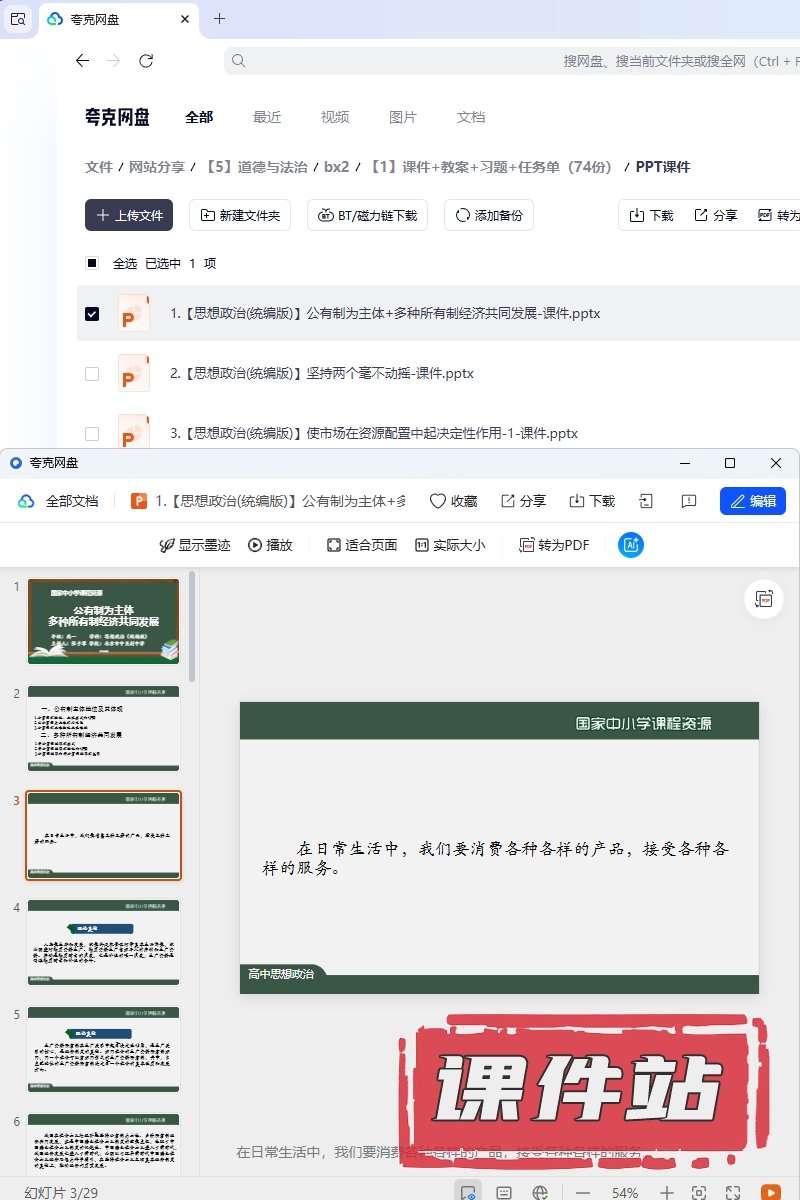
Task: Click the browser page refresh icon
Action: point(146,61)
